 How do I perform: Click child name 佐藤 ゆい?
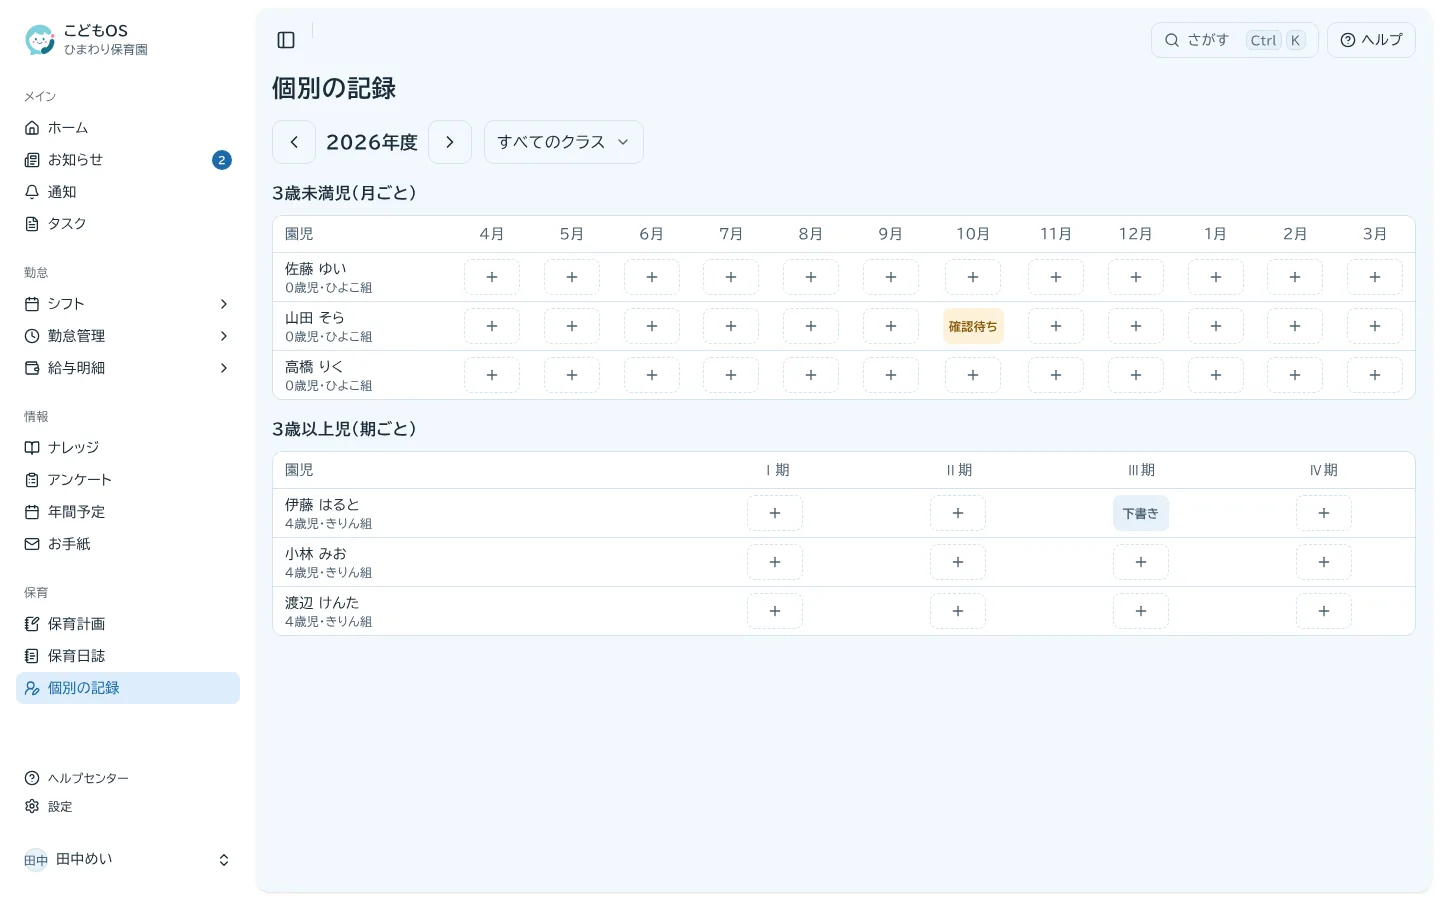click(x=316, y=269)
